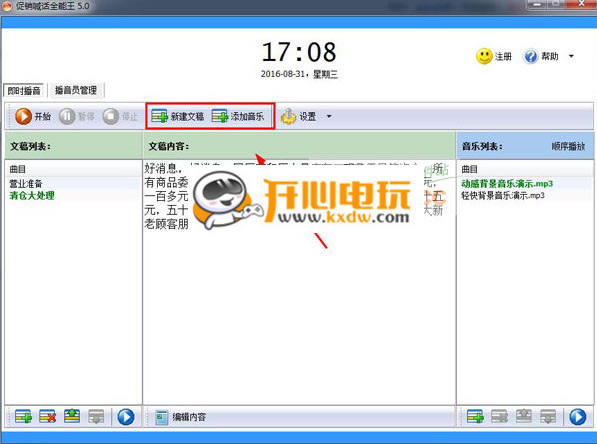Select 清仓大处理 script item

[32, 196]
